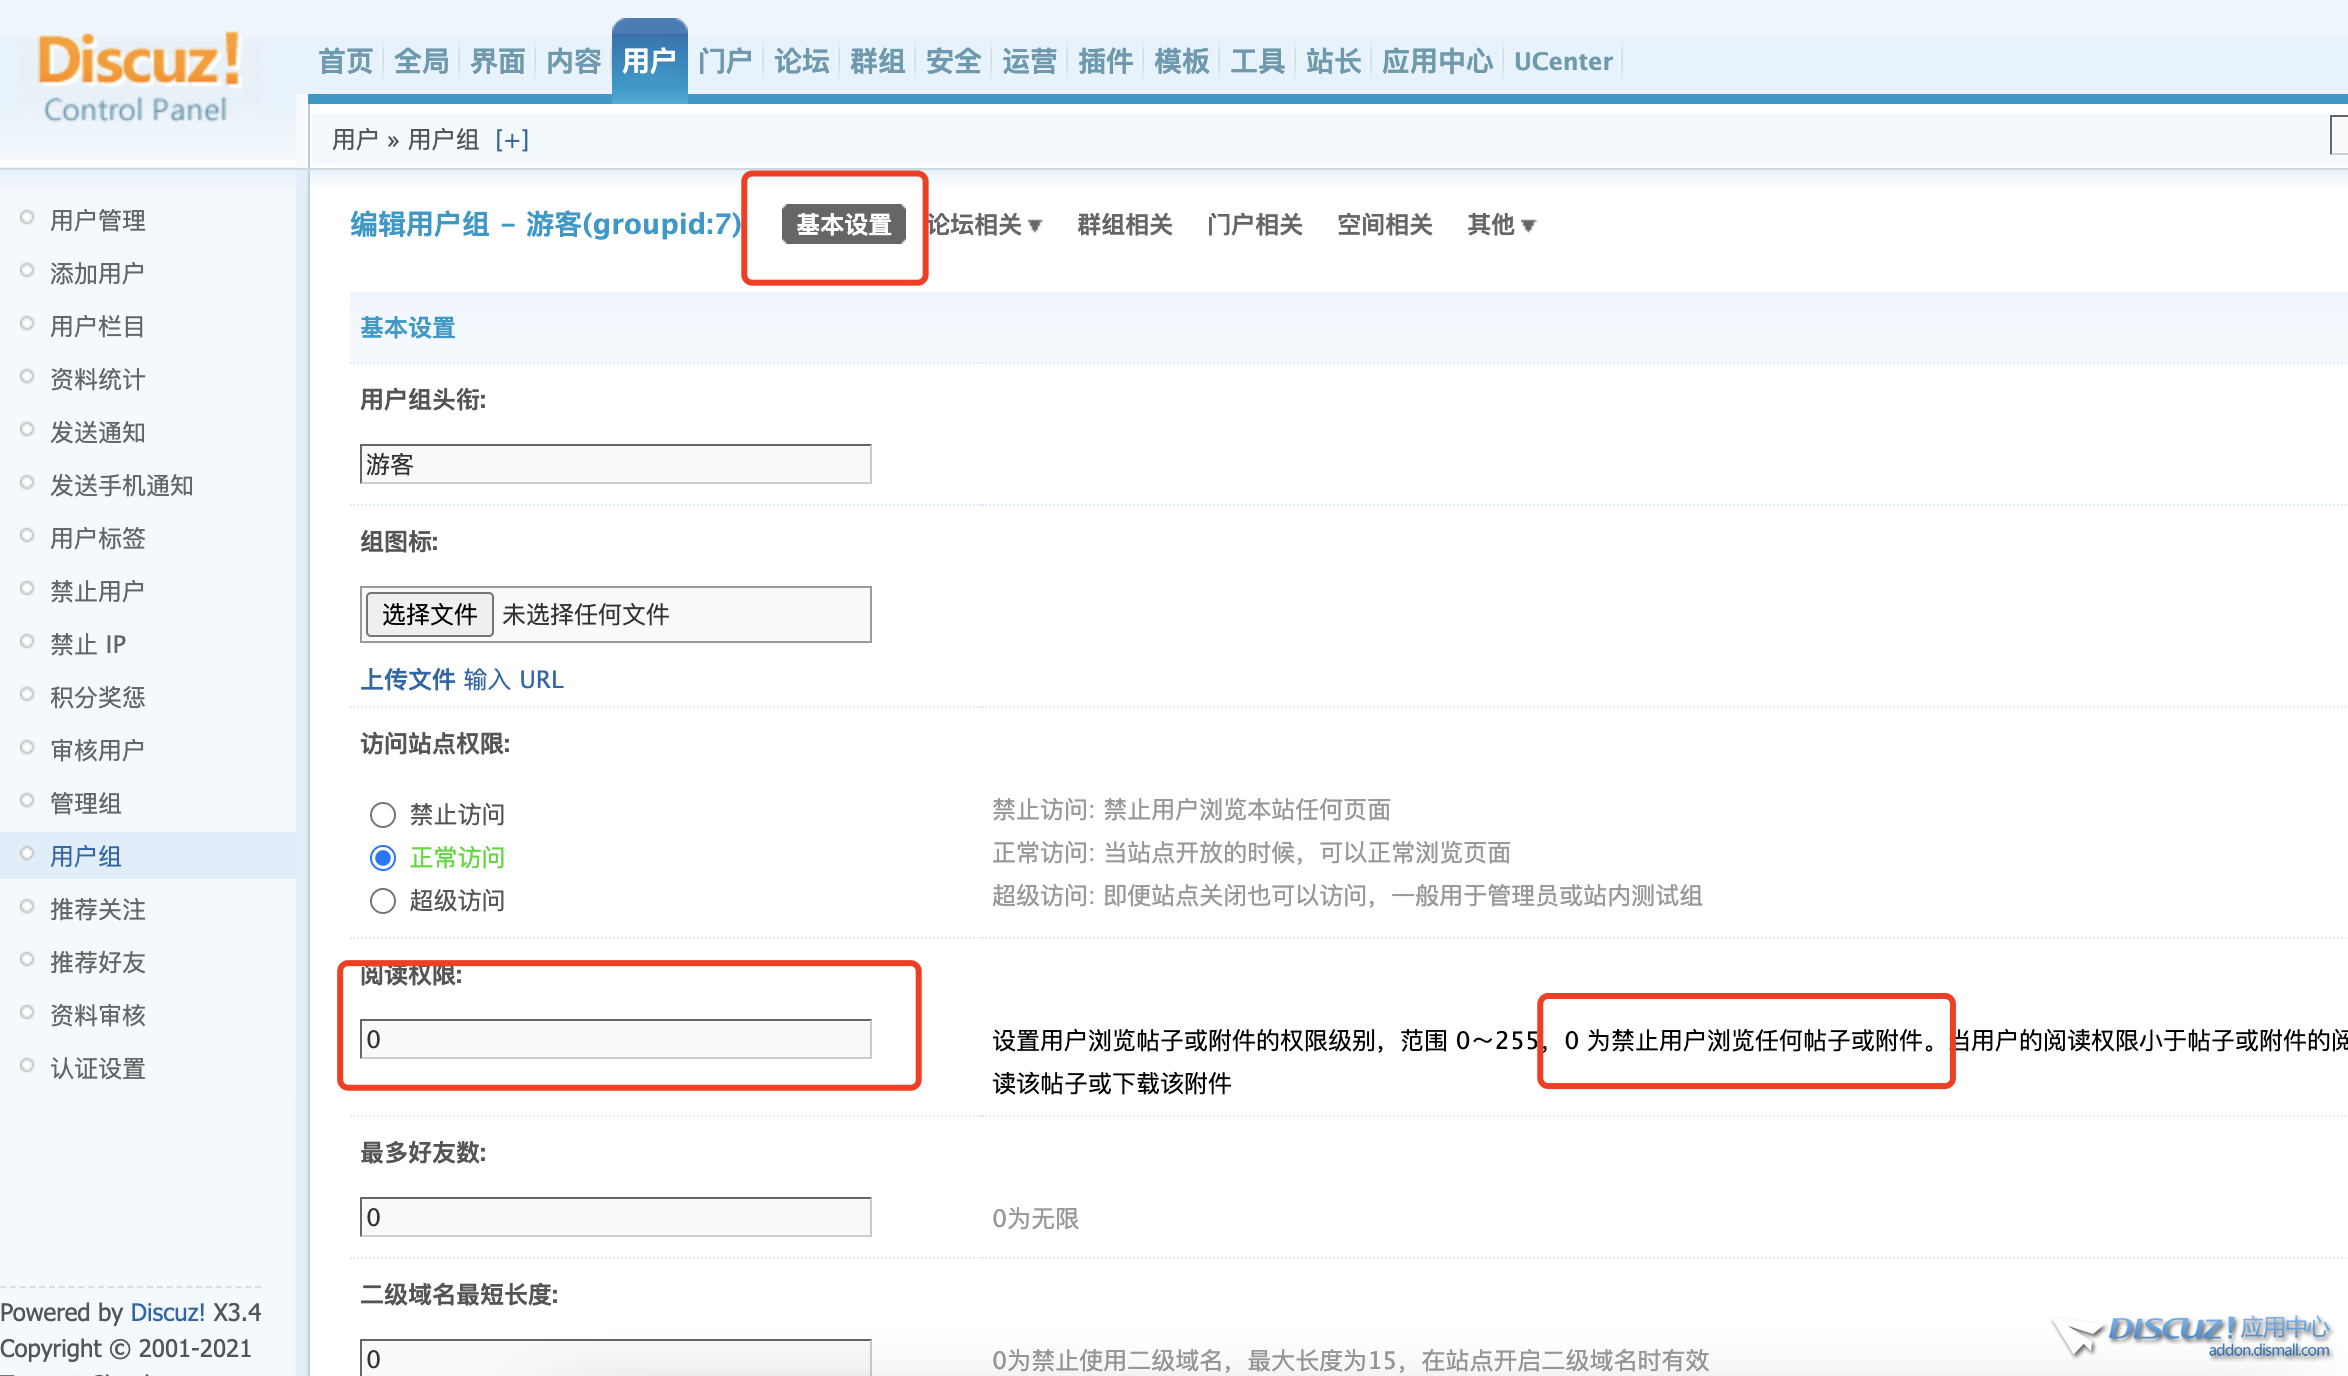2348x1376 pixels.
Task: Switch to the 空间相关 sub-tab
Action: 1384,225
